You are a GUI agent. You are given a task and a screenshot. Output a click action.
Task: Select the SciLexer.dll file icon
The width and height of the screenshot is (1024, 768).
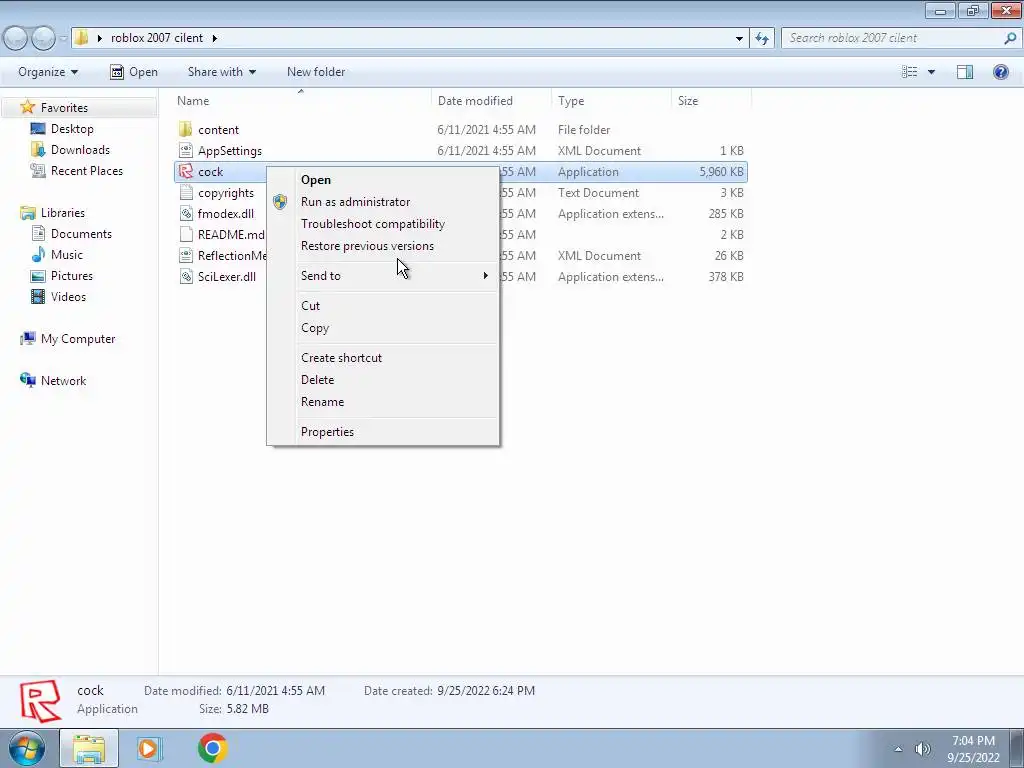pyautogui.click(x=185, y=276)
